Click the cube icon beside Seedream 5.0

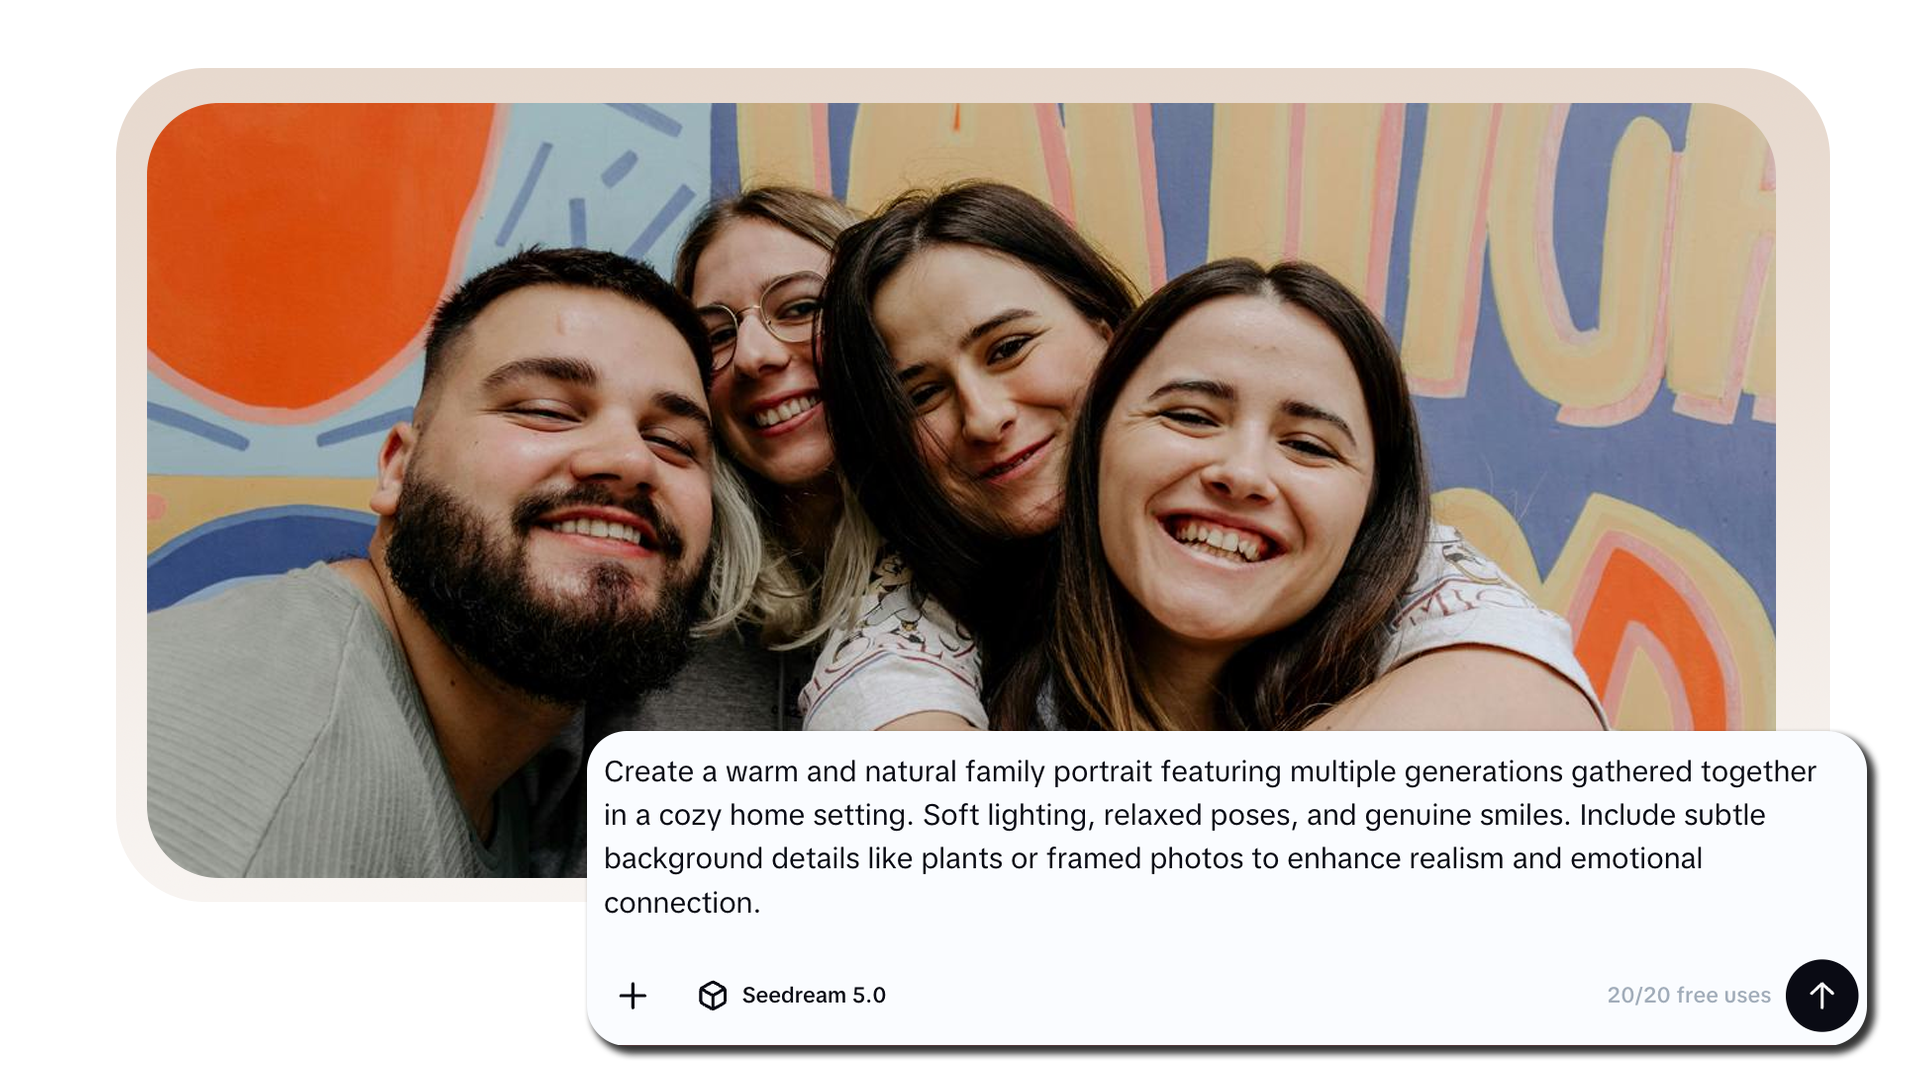tap(712, 995)
